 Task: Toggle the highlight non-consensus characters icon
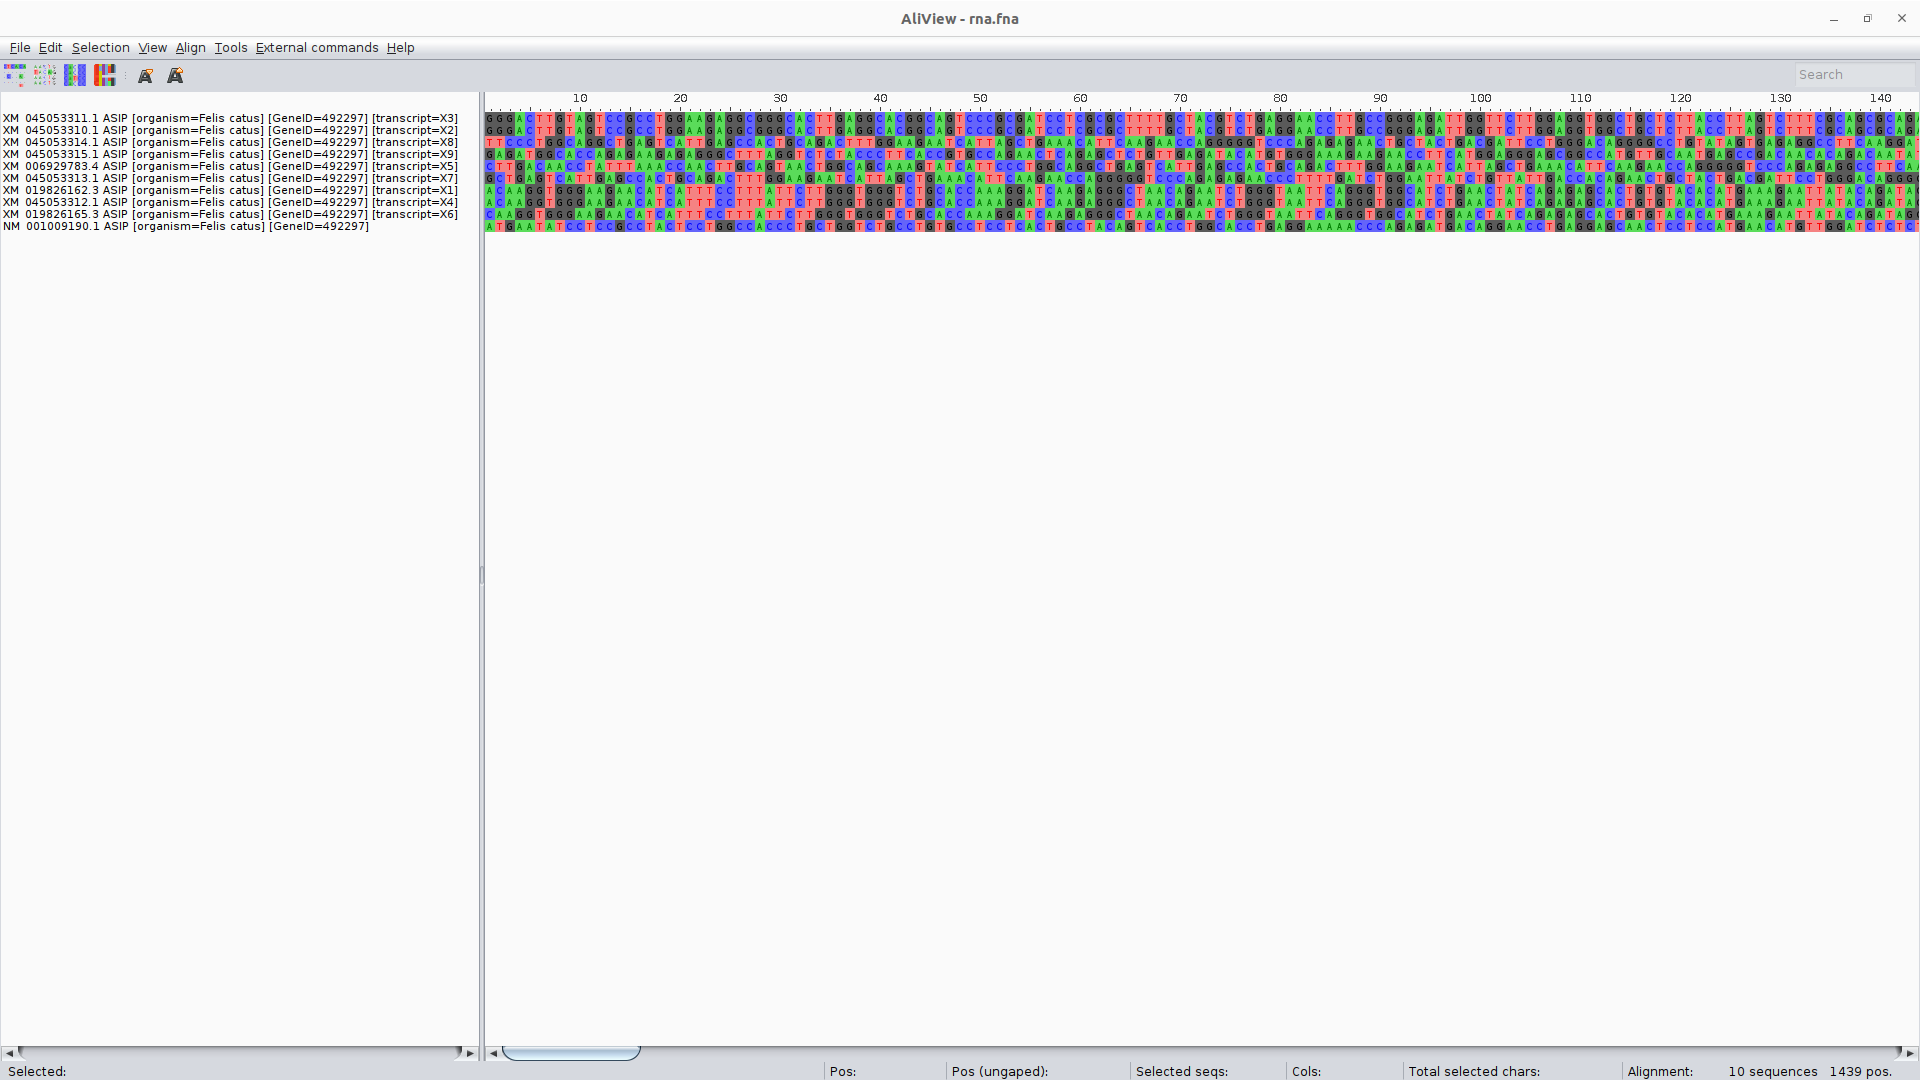45,75
